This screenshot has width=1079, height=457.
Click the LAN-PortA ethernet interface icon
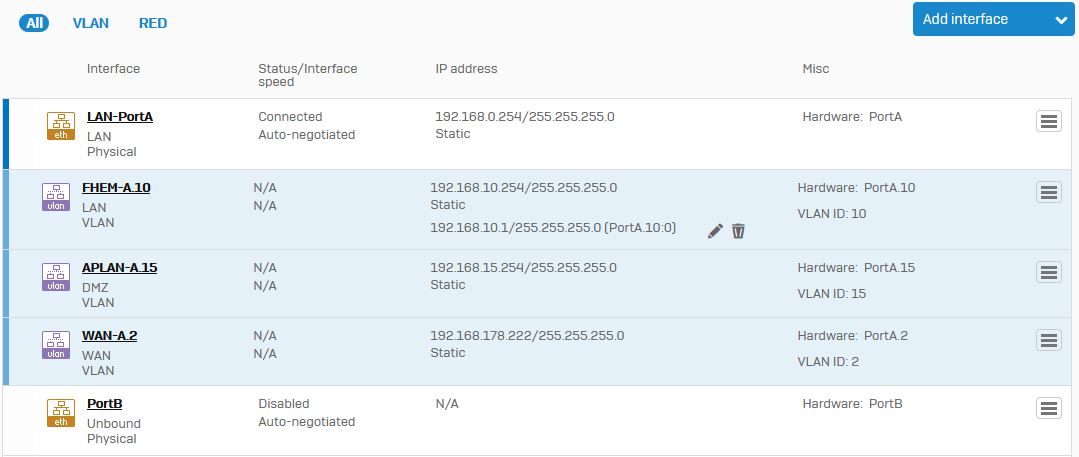tap(61, 126)
